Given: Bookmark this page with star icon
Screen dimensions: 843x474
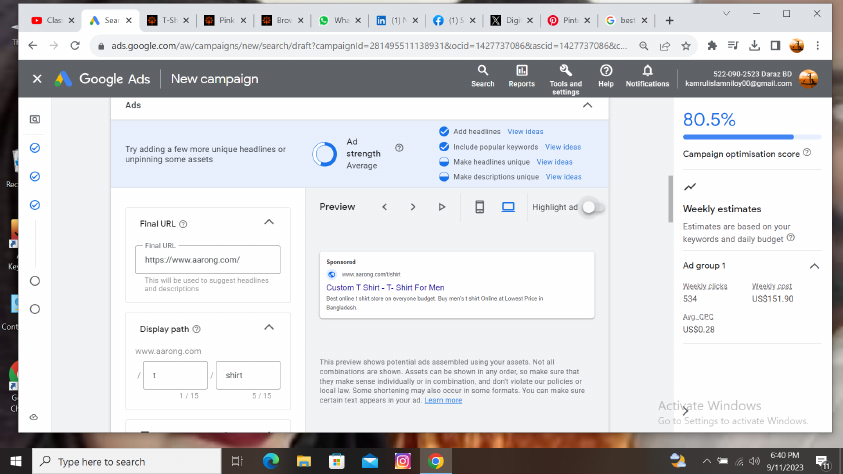Looking at the screenshot, I should 686,46.
